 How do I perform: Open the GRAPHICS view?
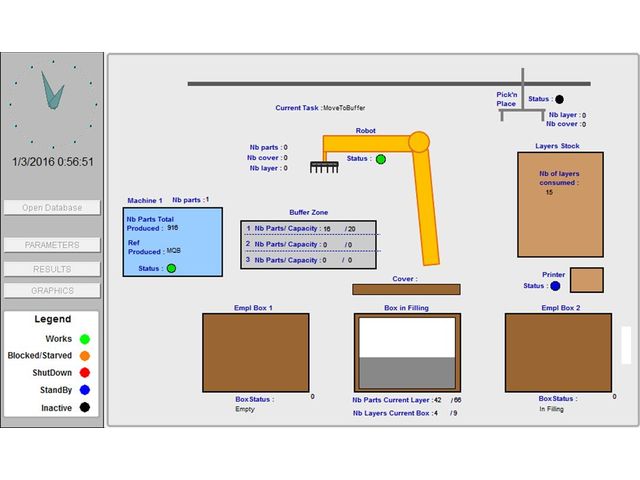pyautogui.click(x=52, y=291)
